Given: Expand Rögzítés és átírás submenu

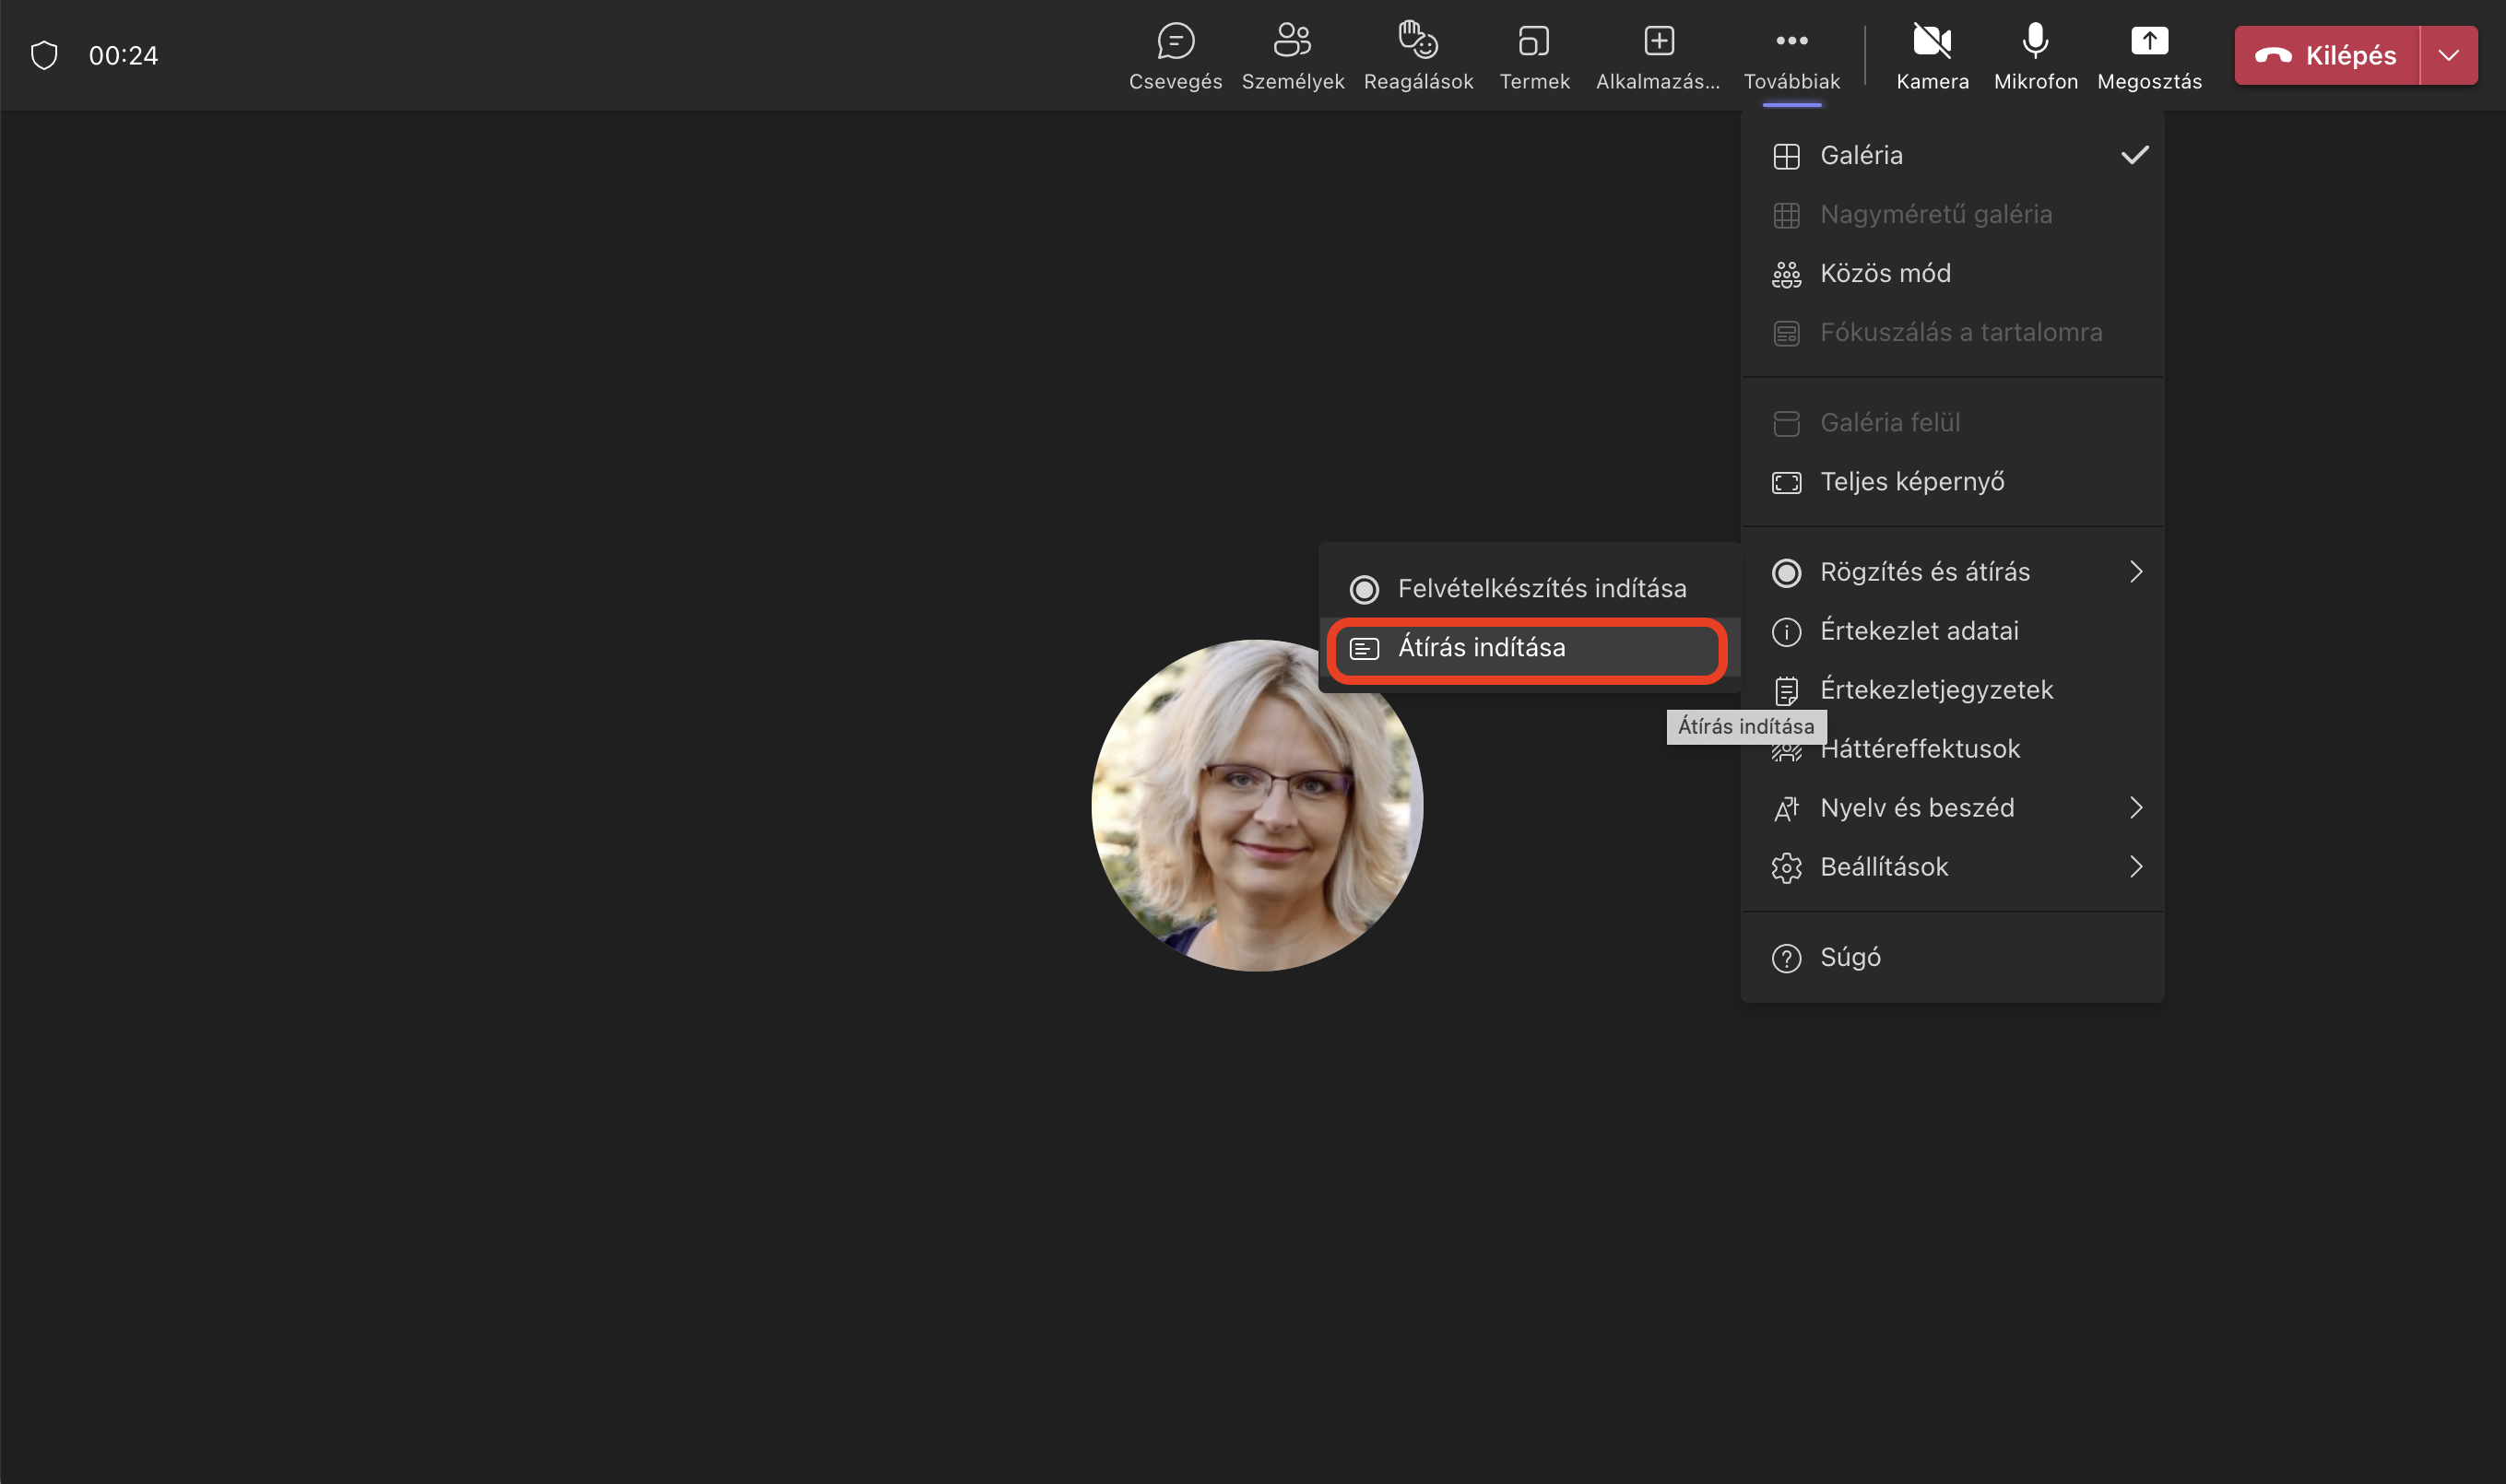Looking at the screenshot, I should 1952,572.
